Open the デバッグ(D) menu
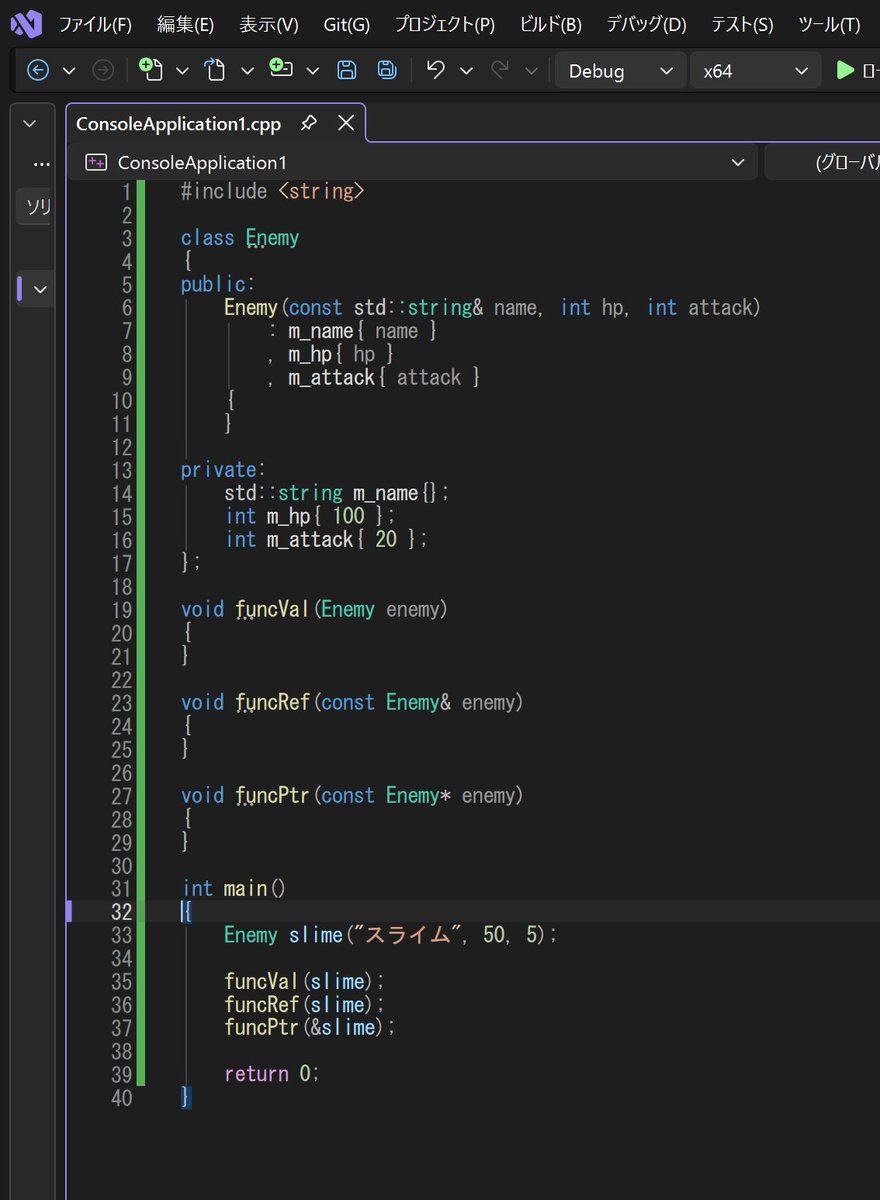This screenshot has width=880, height=1200. click(646, 25)
